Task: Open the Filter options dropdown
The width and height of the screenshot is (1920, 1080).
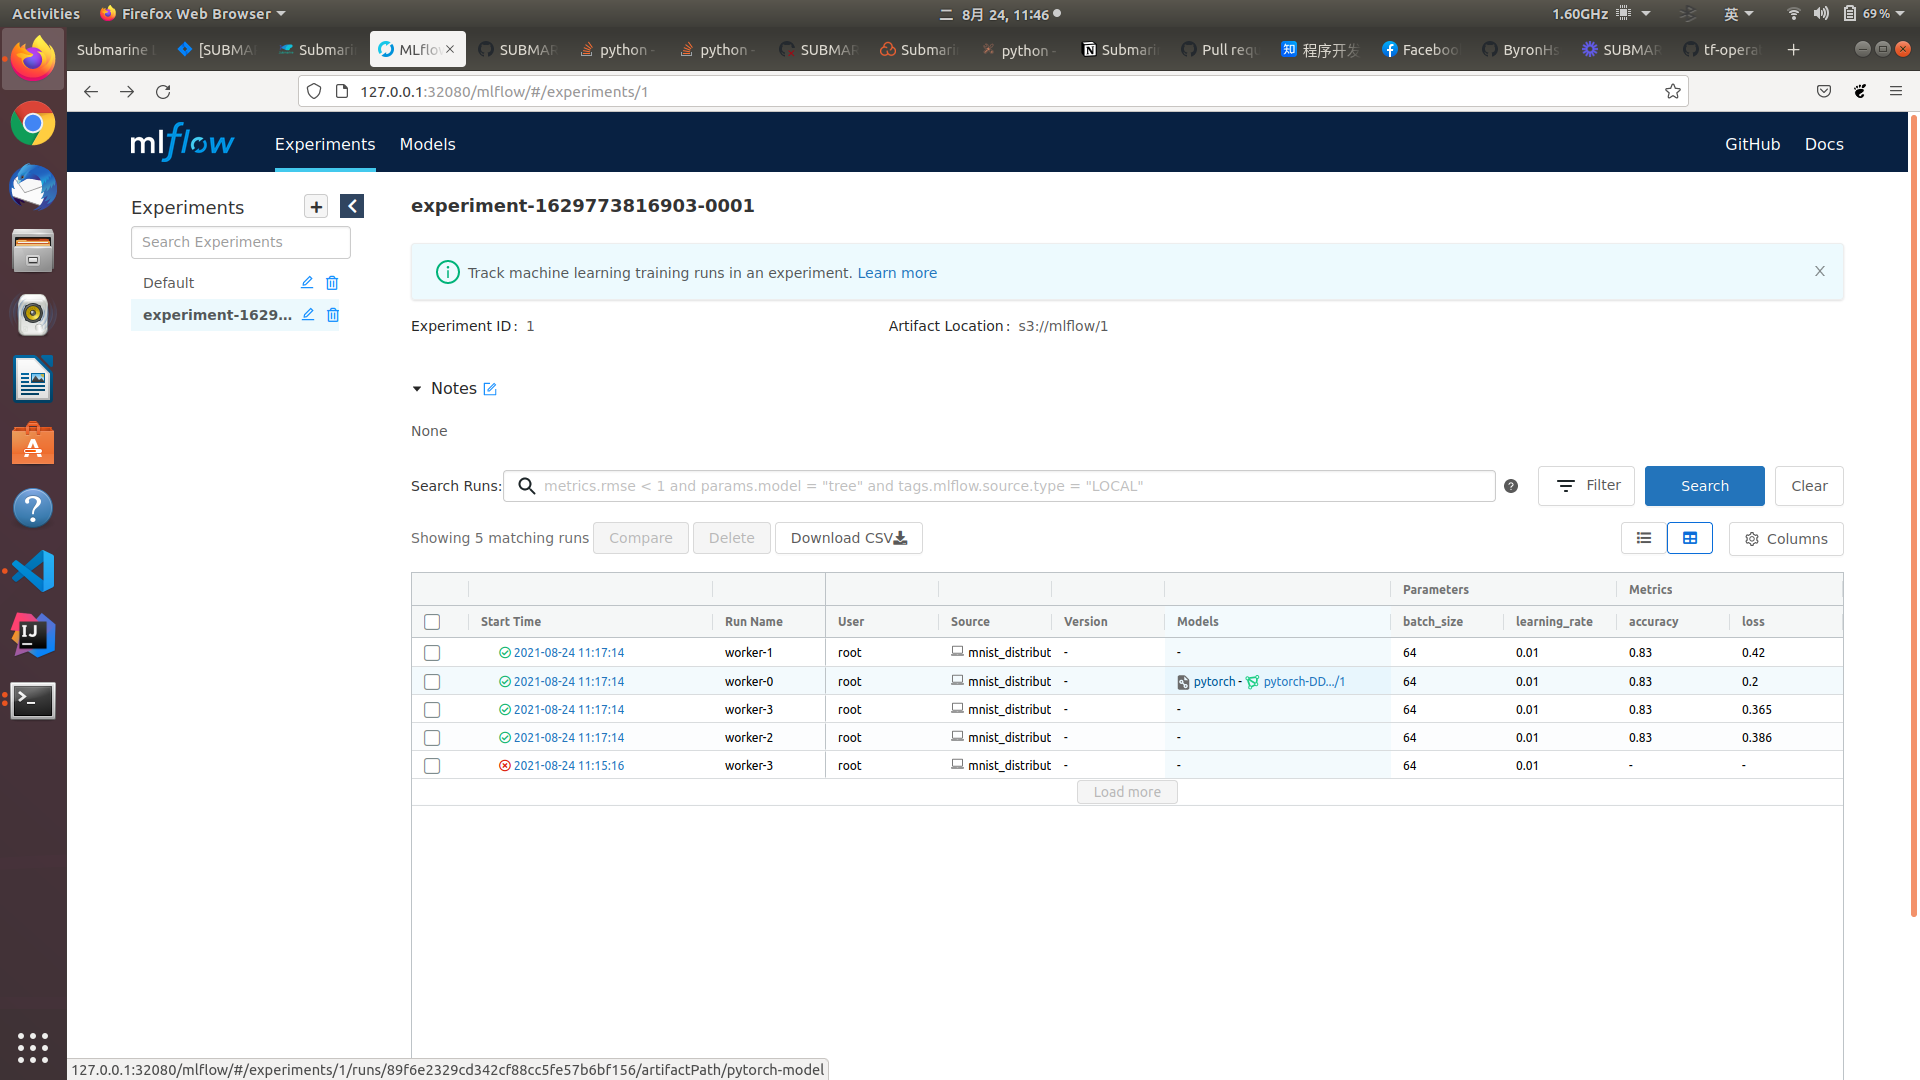Action: coord(1586,486)
